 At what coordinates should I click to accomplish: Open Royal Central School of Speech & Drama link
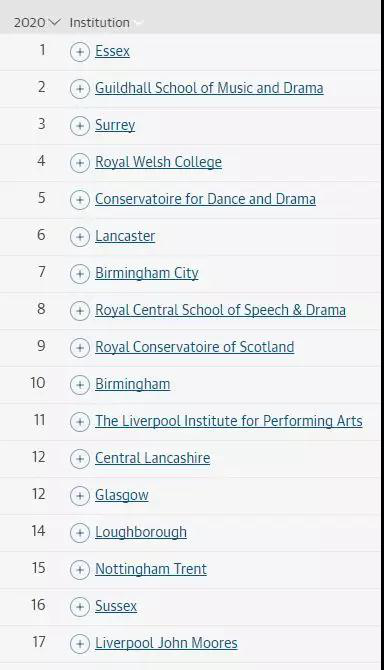click(x=220, y=310)
